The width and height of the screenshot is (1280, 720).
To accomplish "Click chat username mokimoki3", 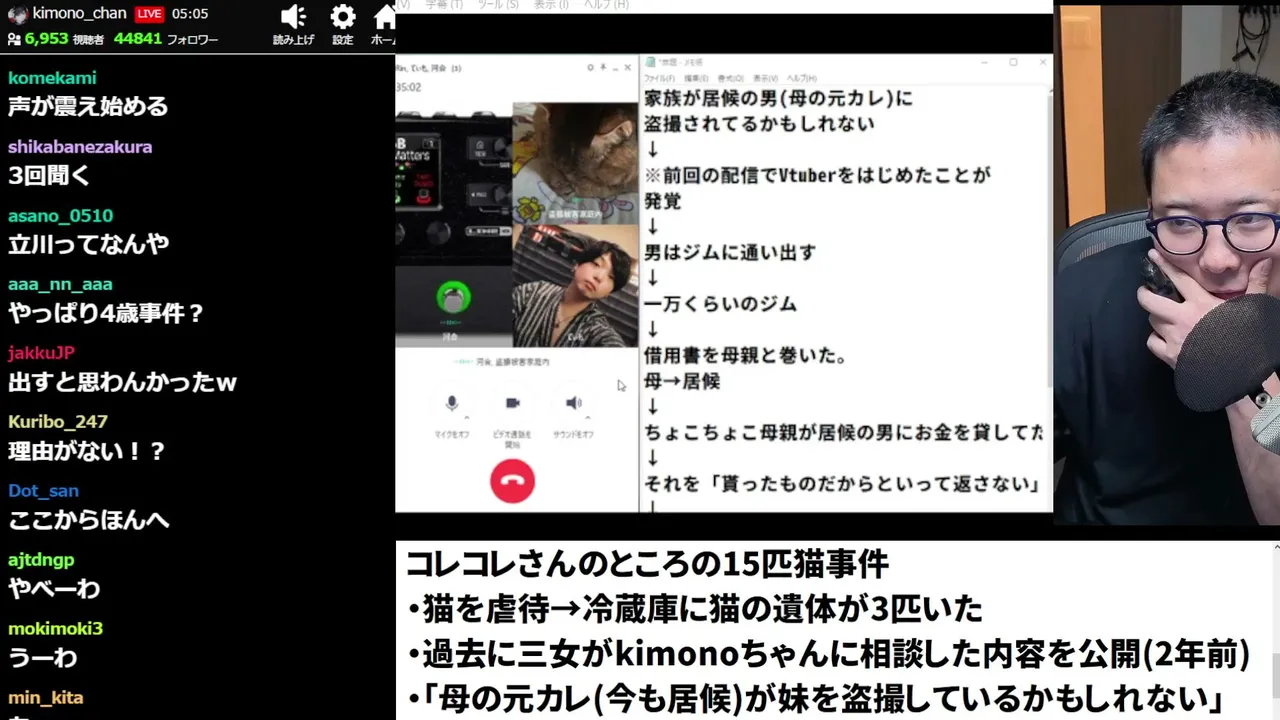I will pyautogui.click(x=55, y=629).
